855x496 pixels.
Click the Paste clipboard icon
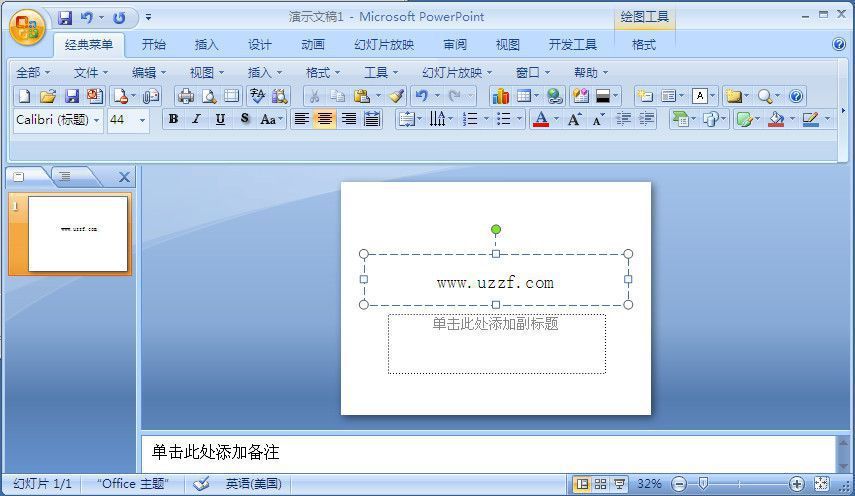362,96
